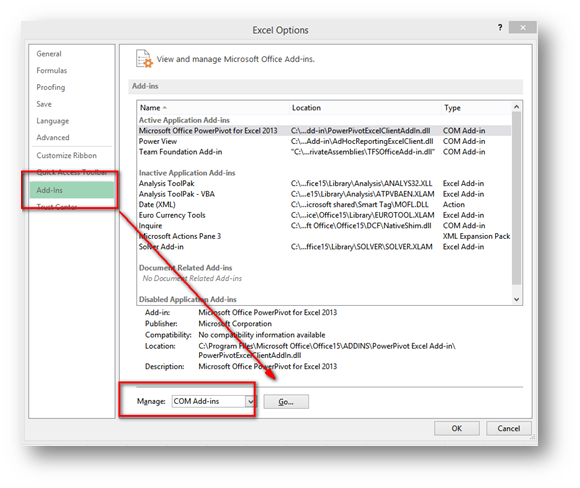Click the add-ins list vertical scrollbar

516,198
